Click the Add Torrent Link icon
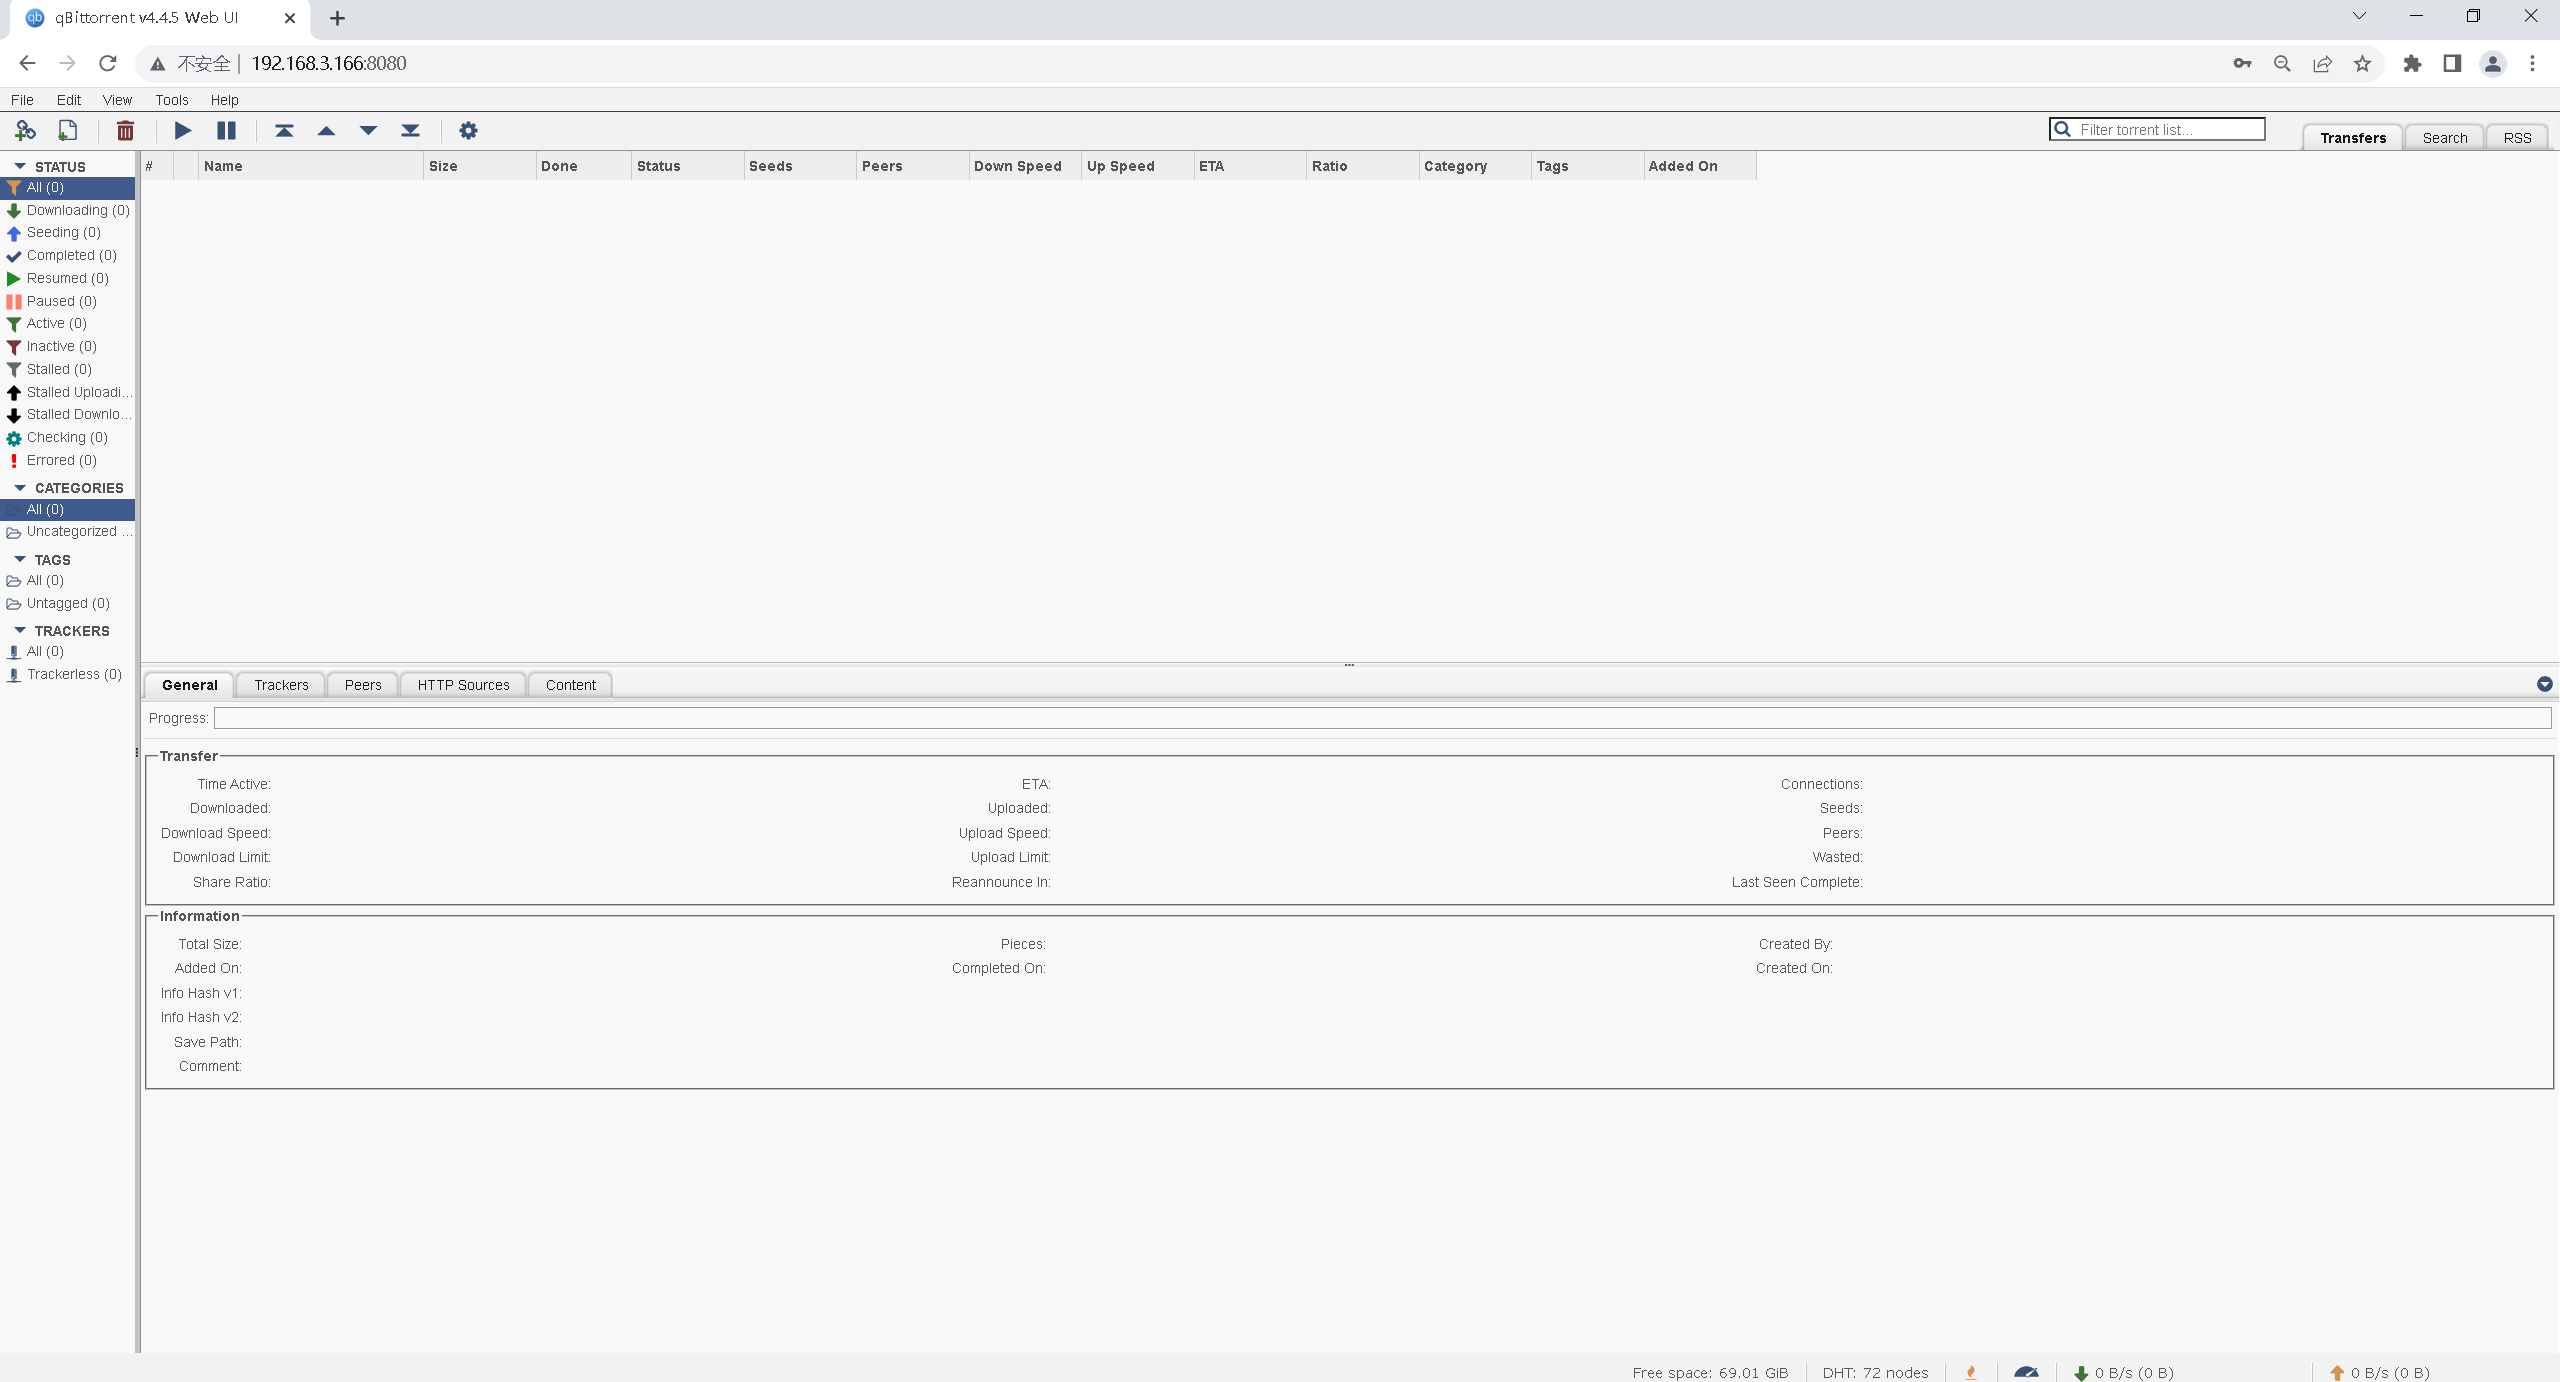The height and width of the screenshot is (1382, 2560). [x=25, y=130]
